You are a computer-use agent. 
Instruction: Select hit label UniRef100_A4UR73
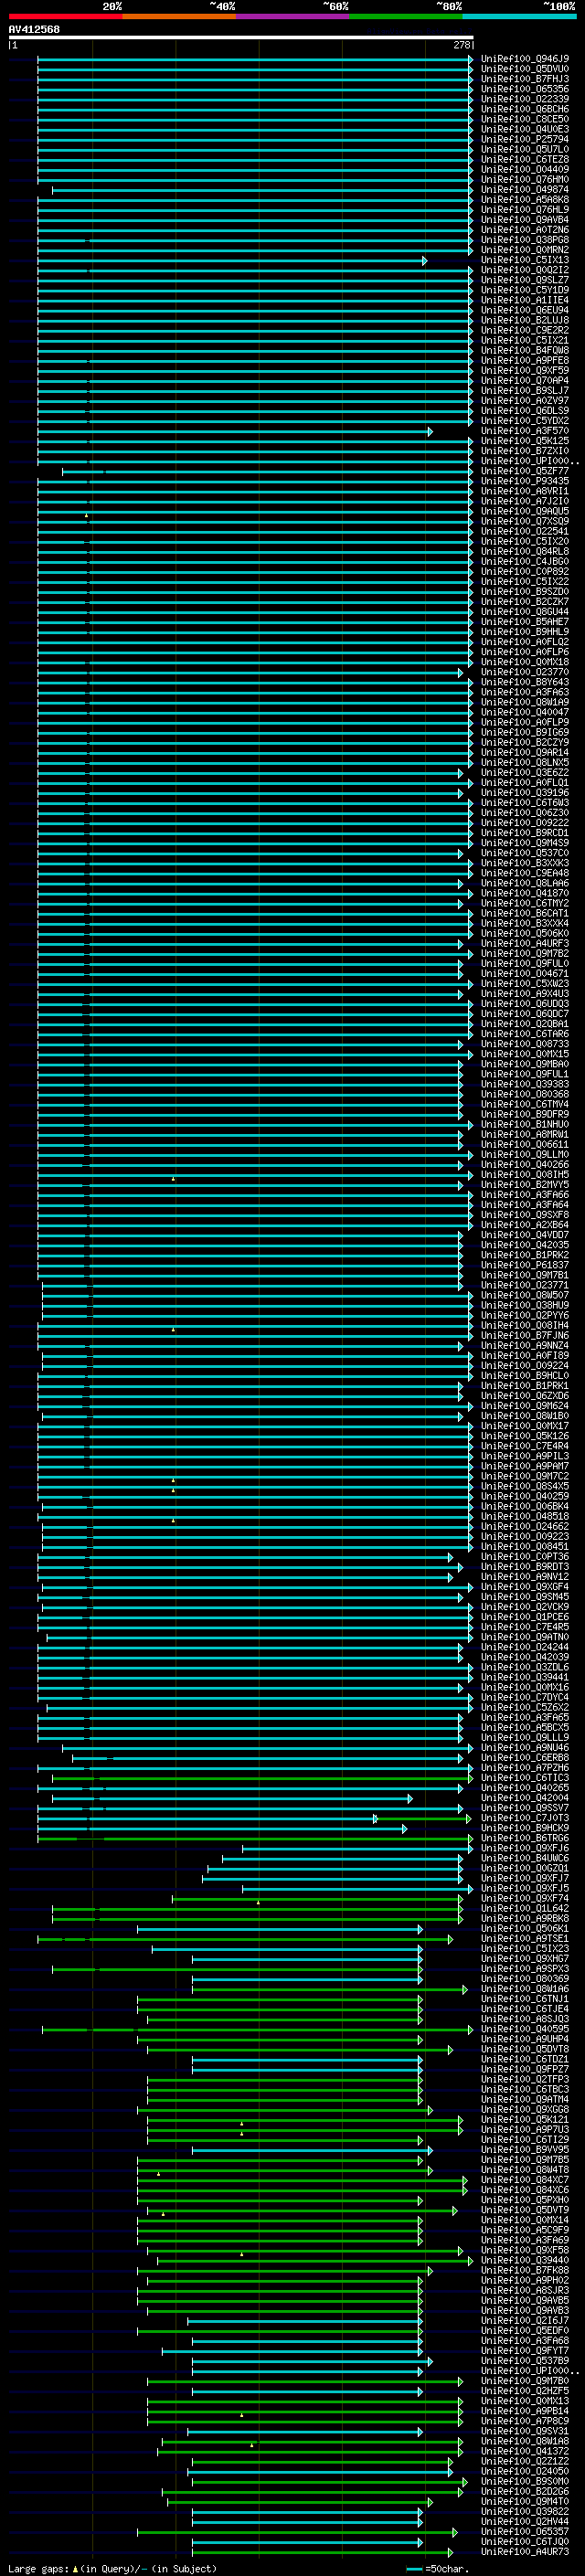(525, 2552)
